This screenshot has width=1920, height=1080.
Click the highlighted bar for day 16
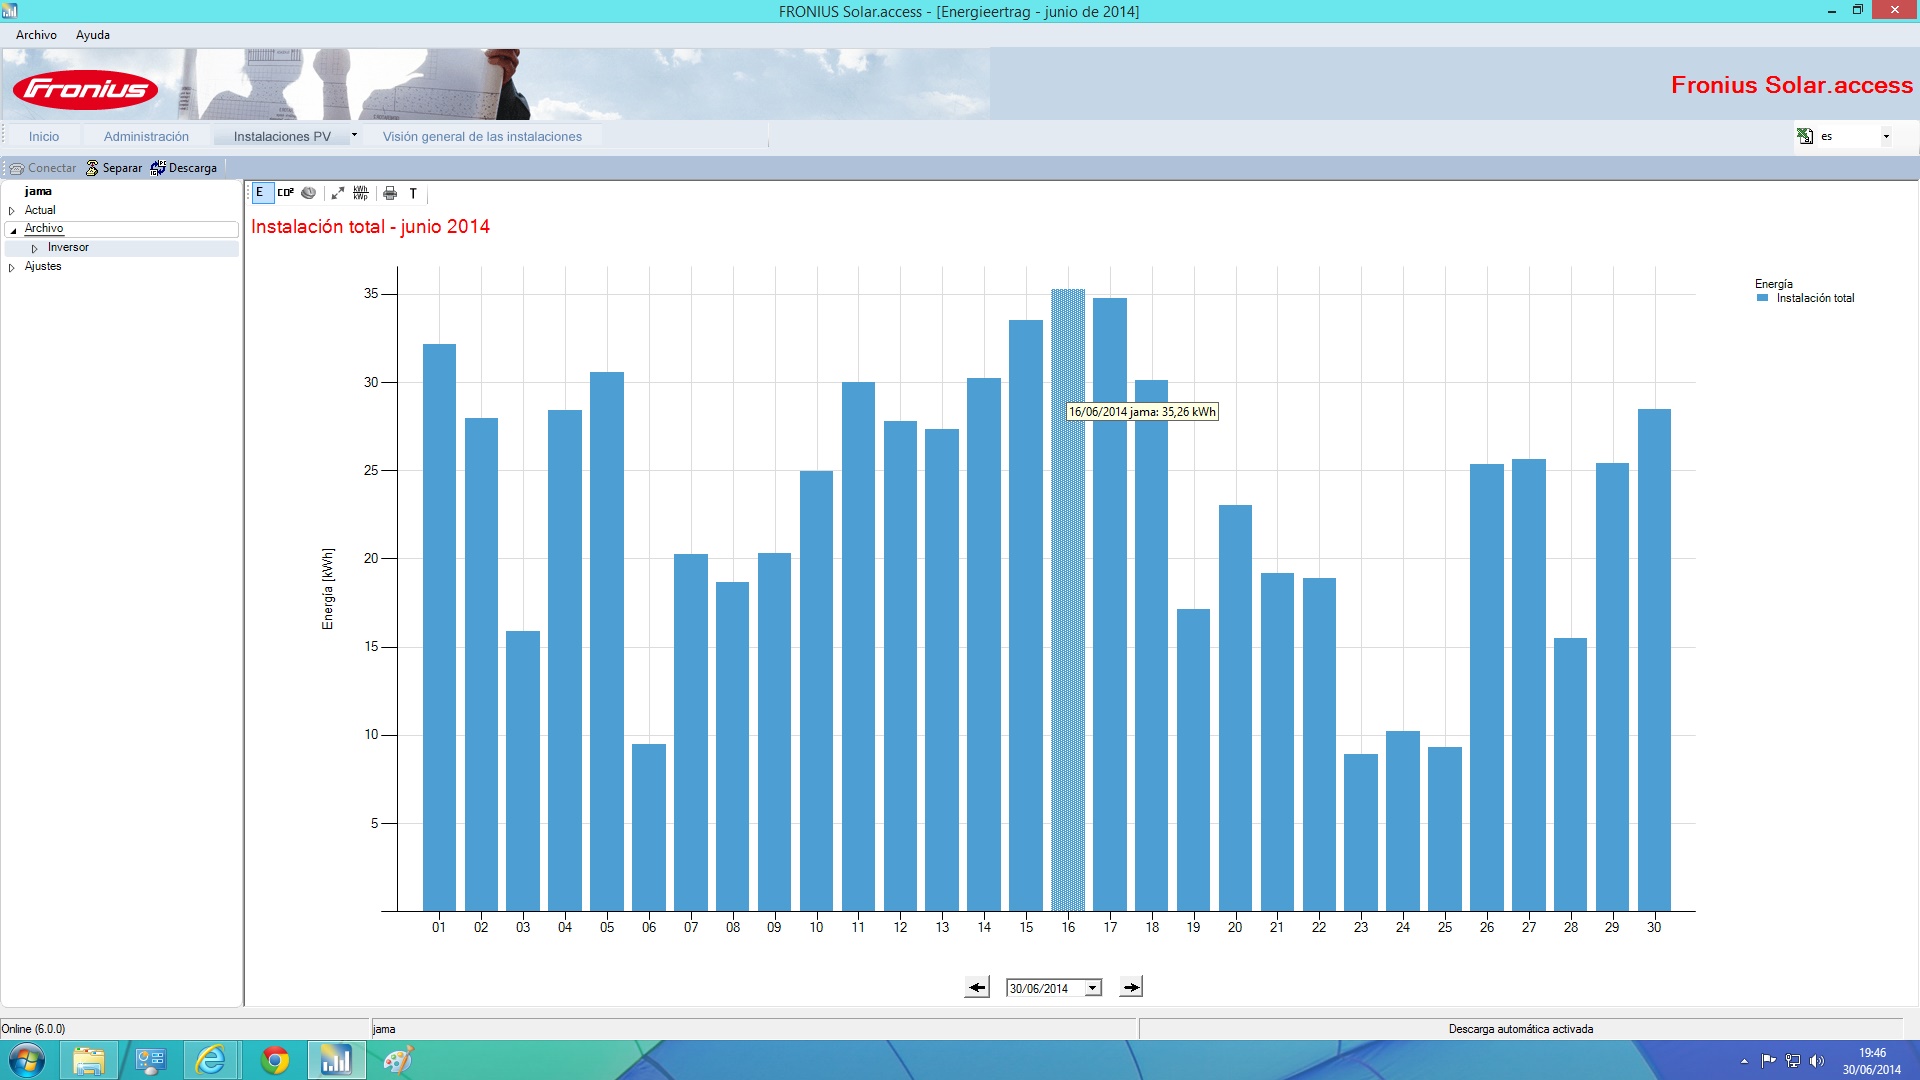point(1068,600)
